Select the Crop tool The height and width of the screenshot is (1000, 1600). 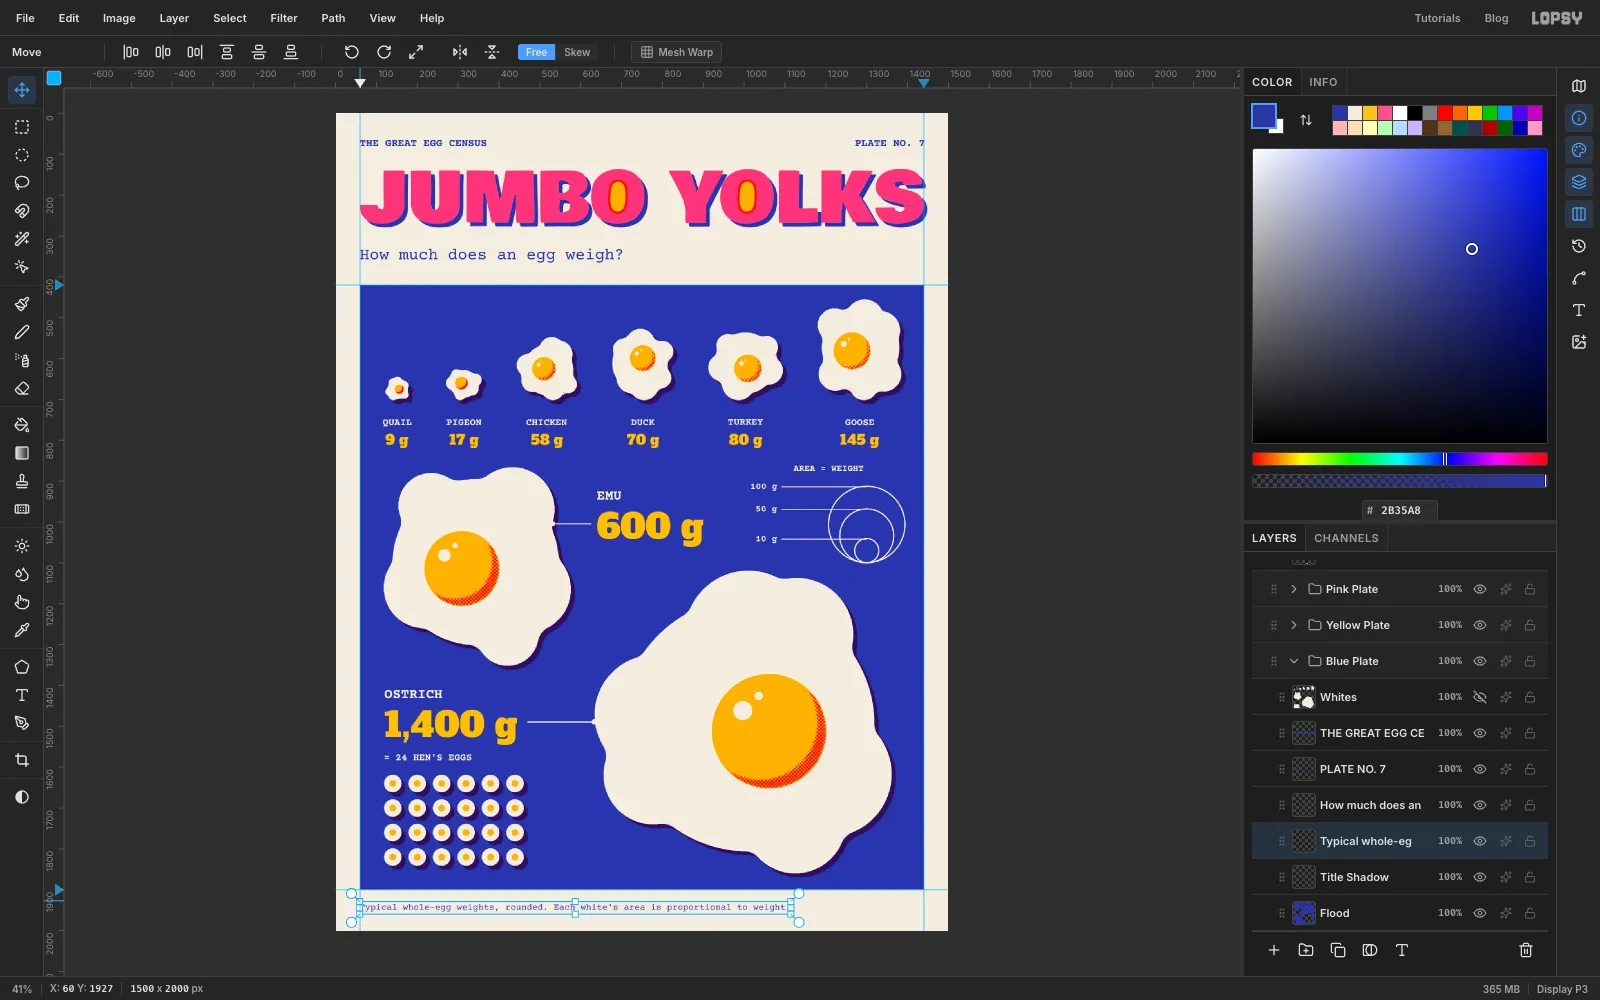tap(22, 760)
